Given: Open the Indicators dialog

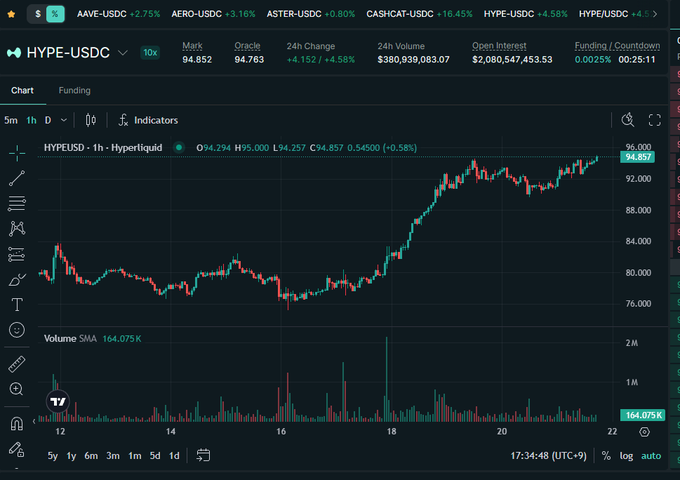Looking at the screenshot, I should point(148,120).
